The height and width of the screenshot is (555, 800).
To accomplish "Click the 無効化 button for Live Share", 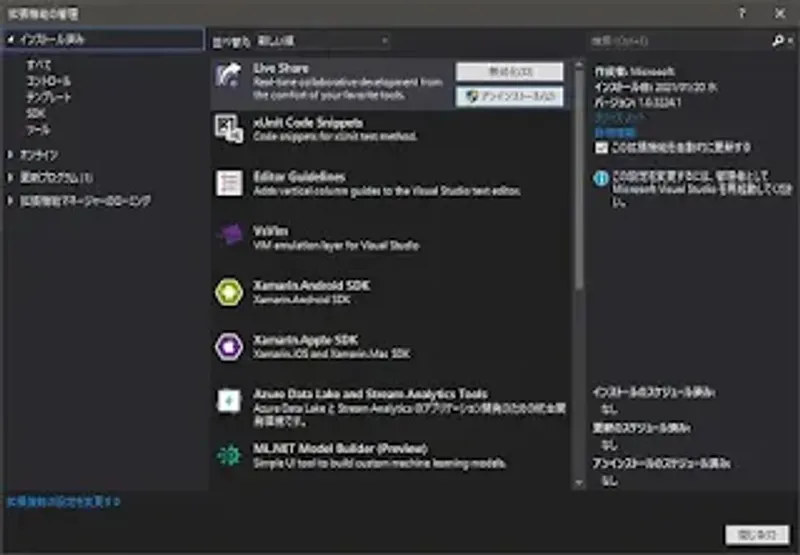I will click(x=509, y=72).
